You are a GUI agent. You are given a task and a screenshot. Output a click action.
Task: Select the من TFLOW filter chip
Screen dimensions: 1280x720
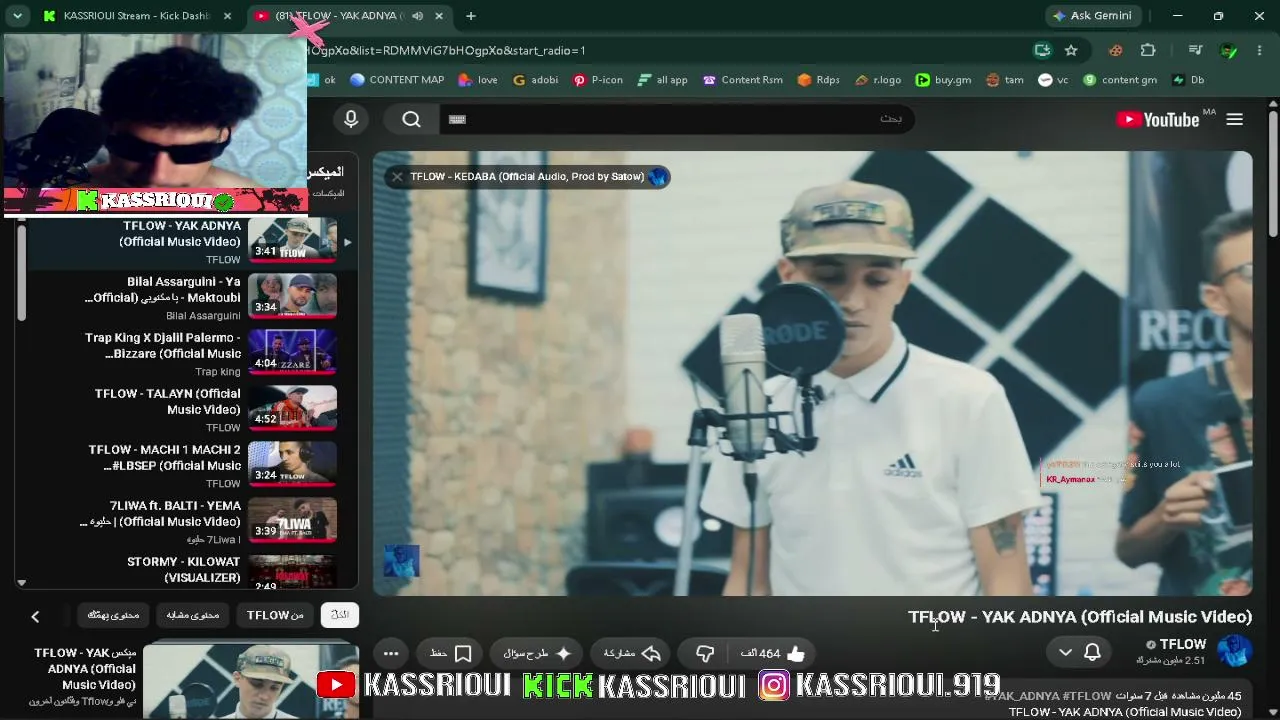275,615
